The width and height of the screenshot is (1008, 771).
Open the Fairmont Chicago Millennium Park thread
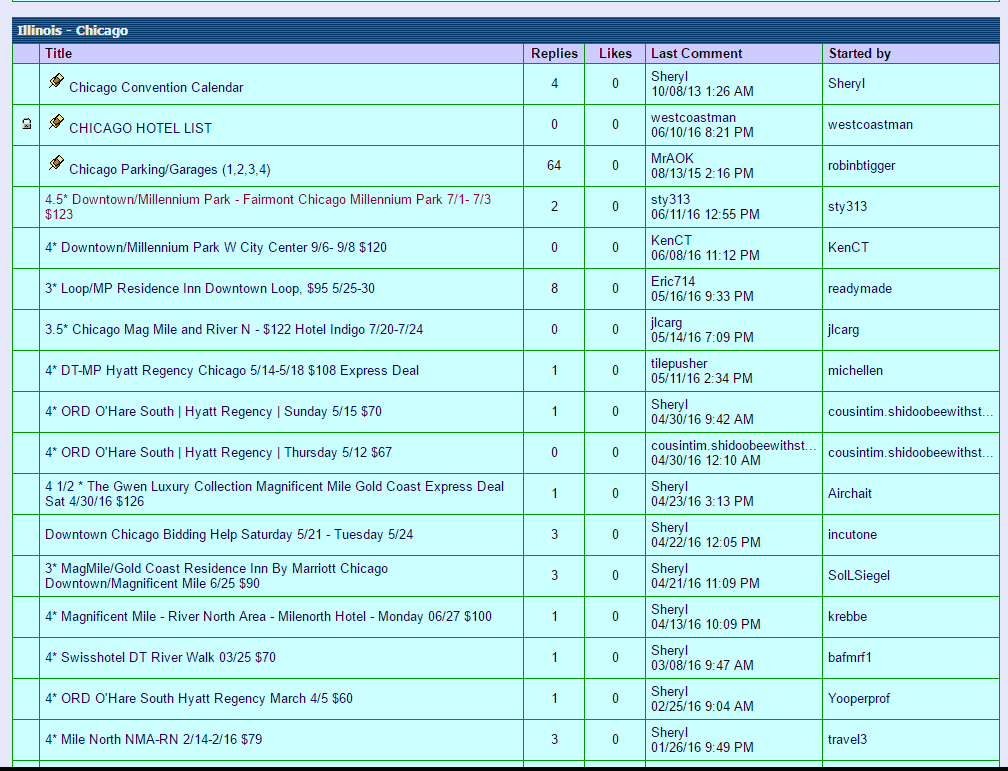pos(268,200)
